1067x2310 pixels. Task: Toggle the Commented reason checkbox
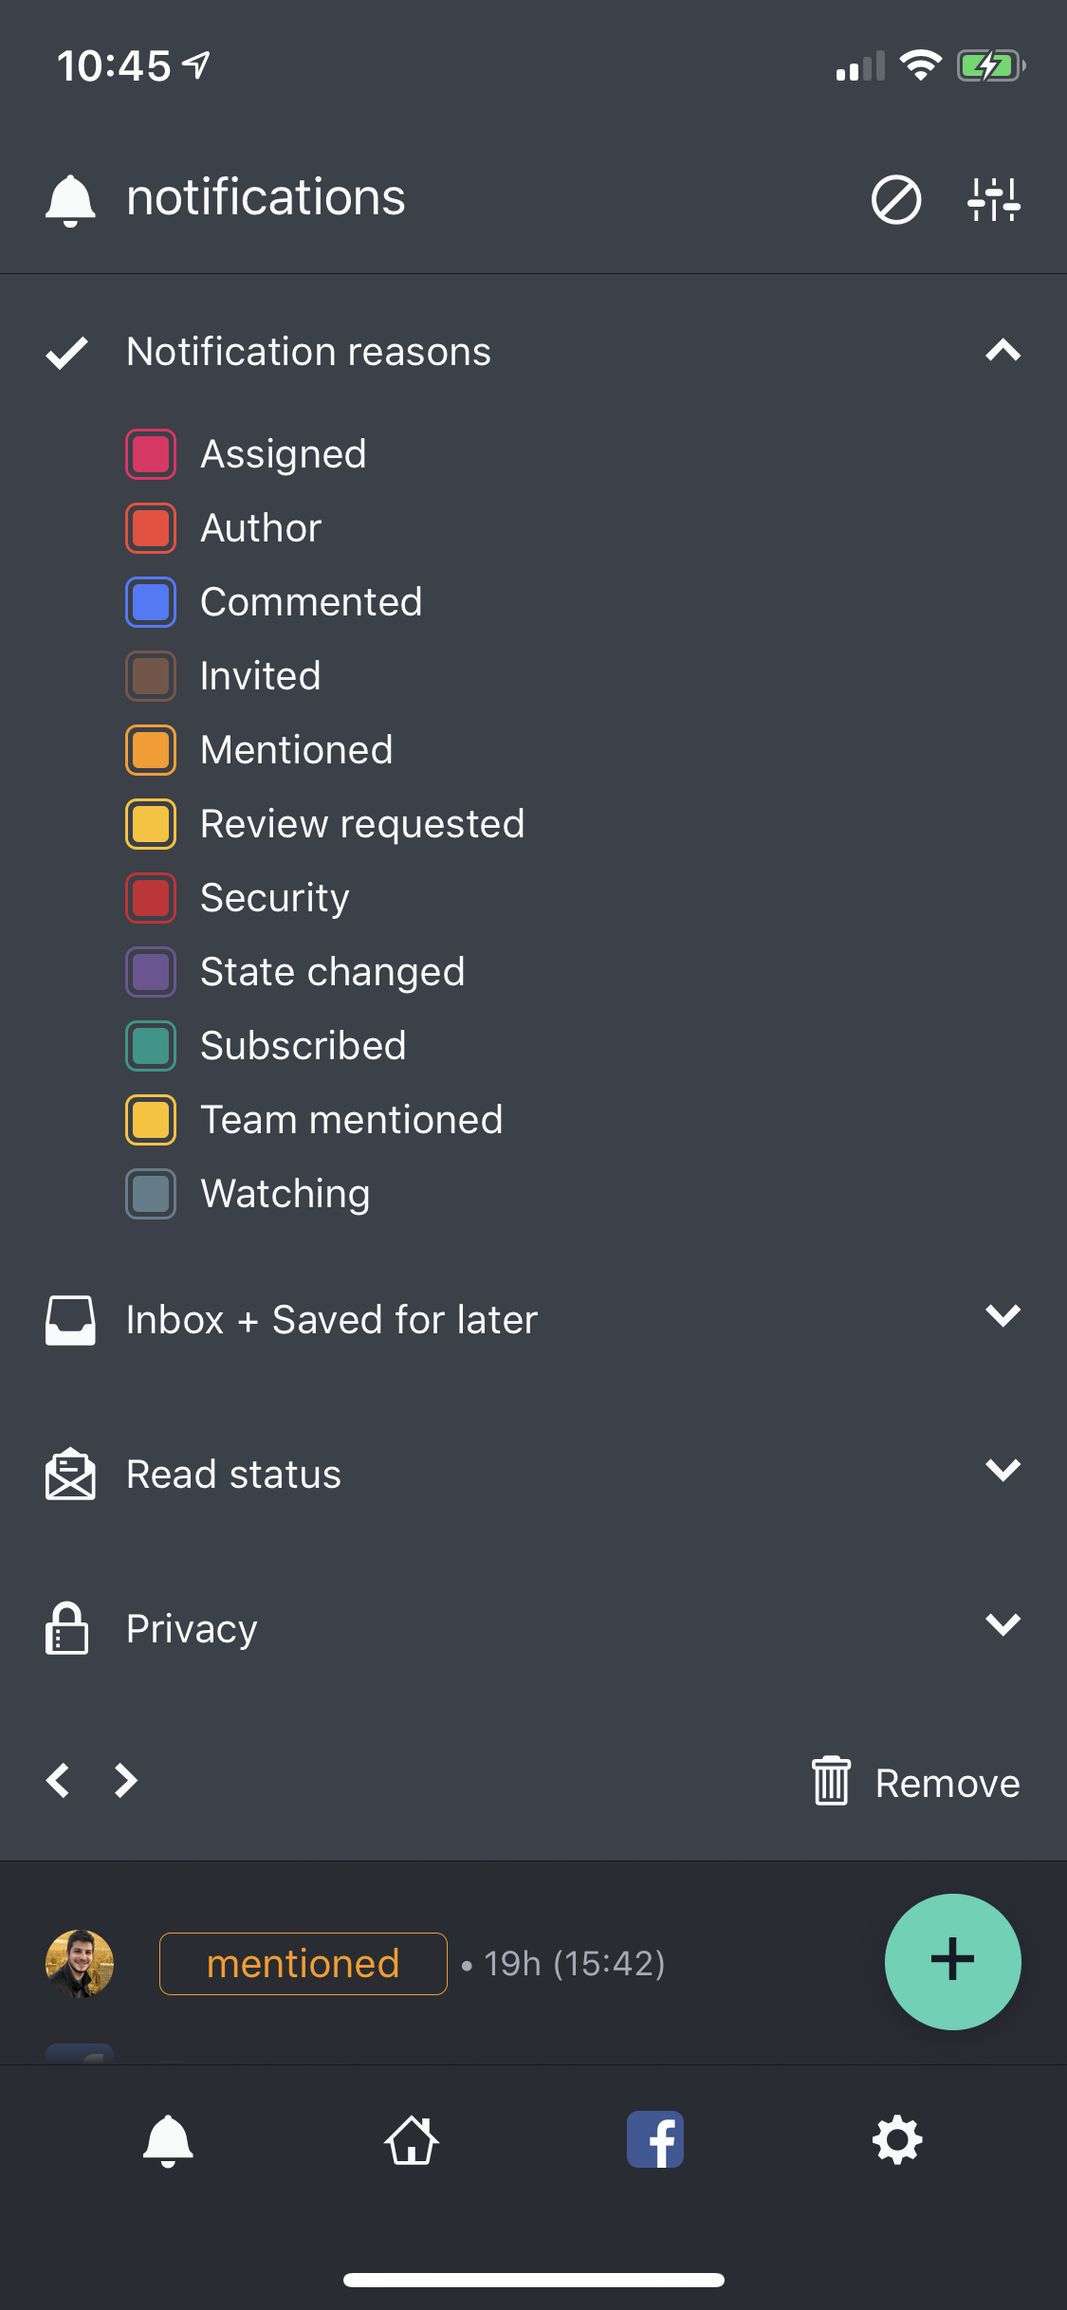point(151,602)
